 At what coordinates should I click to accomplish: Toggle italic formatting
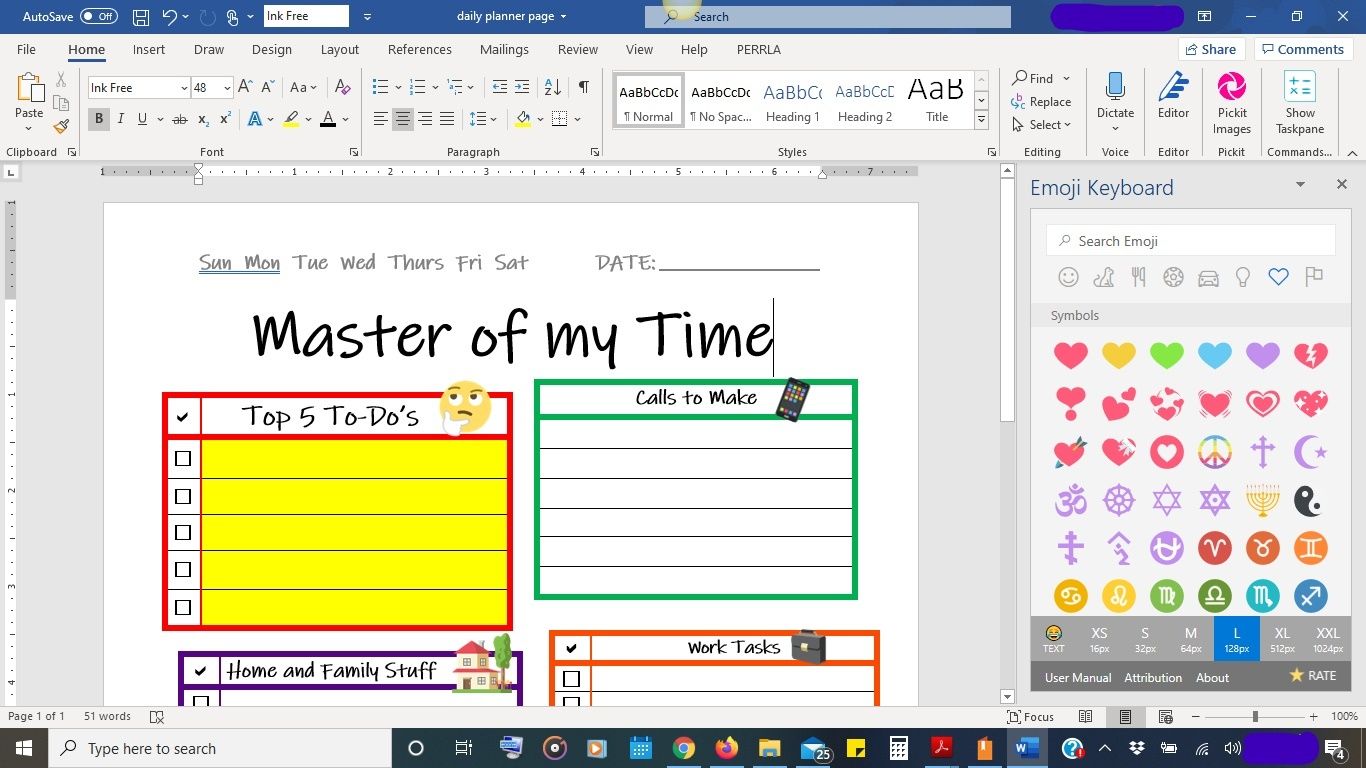pos(120,118)
